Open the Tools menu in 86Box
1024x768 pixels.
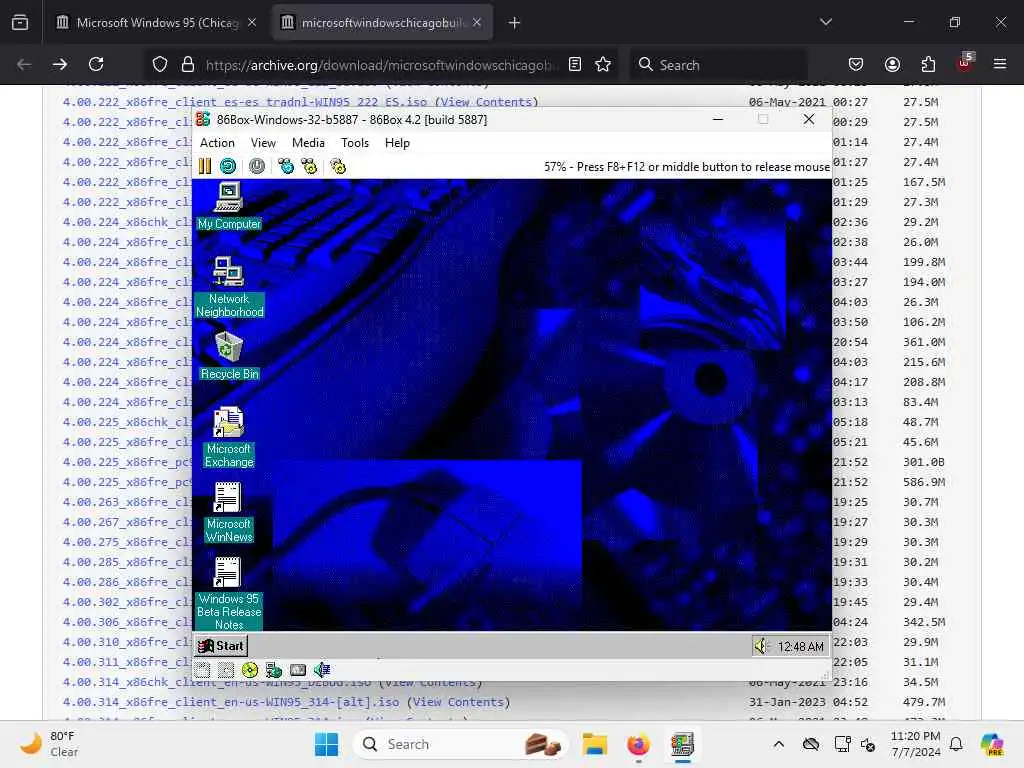click(355, 143)
